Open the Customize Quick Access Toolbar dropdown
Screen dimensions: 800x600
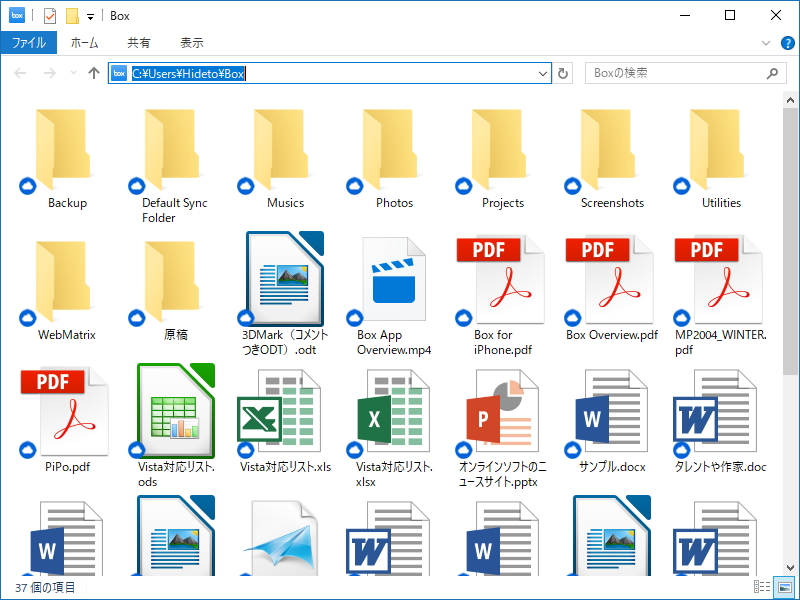point(90,17)
